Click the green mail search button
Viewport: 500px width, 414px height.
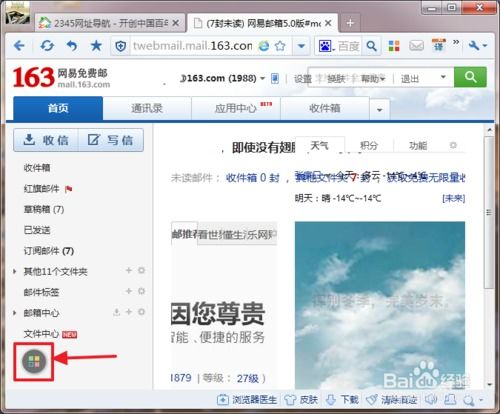point(470,77)
